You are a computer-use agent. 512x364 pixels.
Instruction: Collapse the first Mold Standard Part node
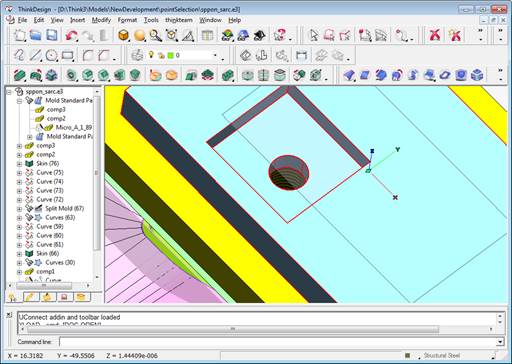pos(20,100)
